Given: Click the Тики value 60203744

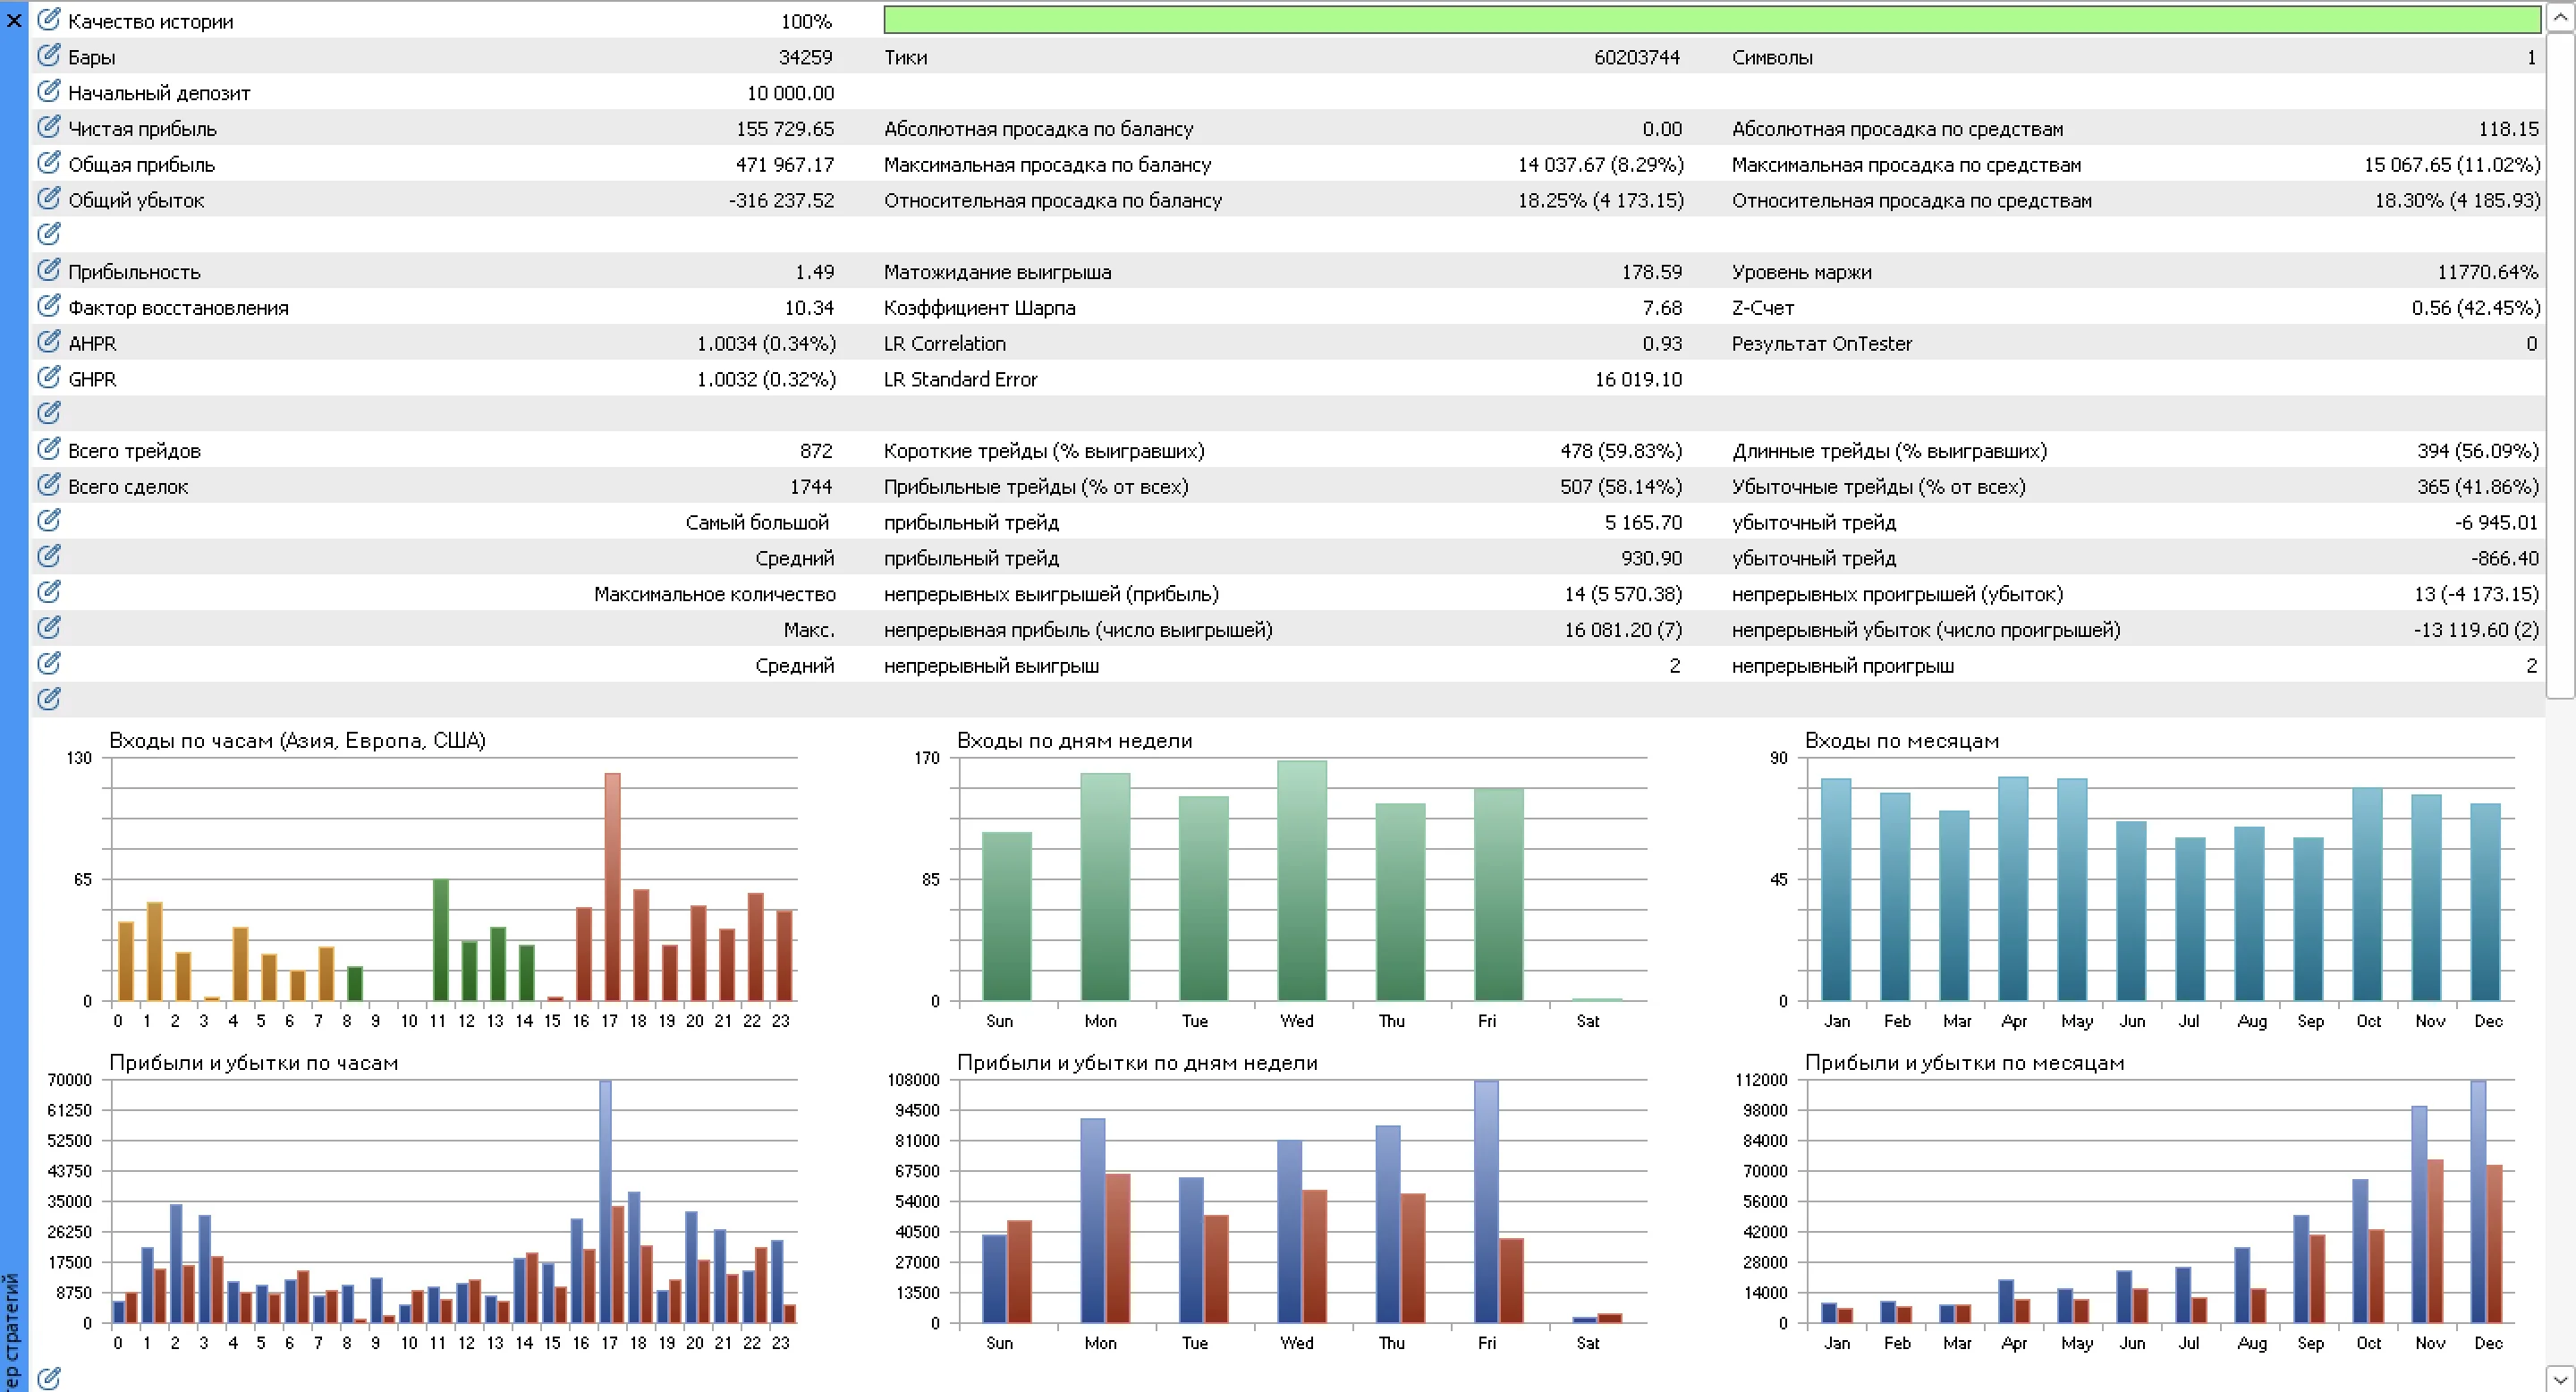Looking at the screenshot, I should pyautogui.click(x=1637, y=58).
